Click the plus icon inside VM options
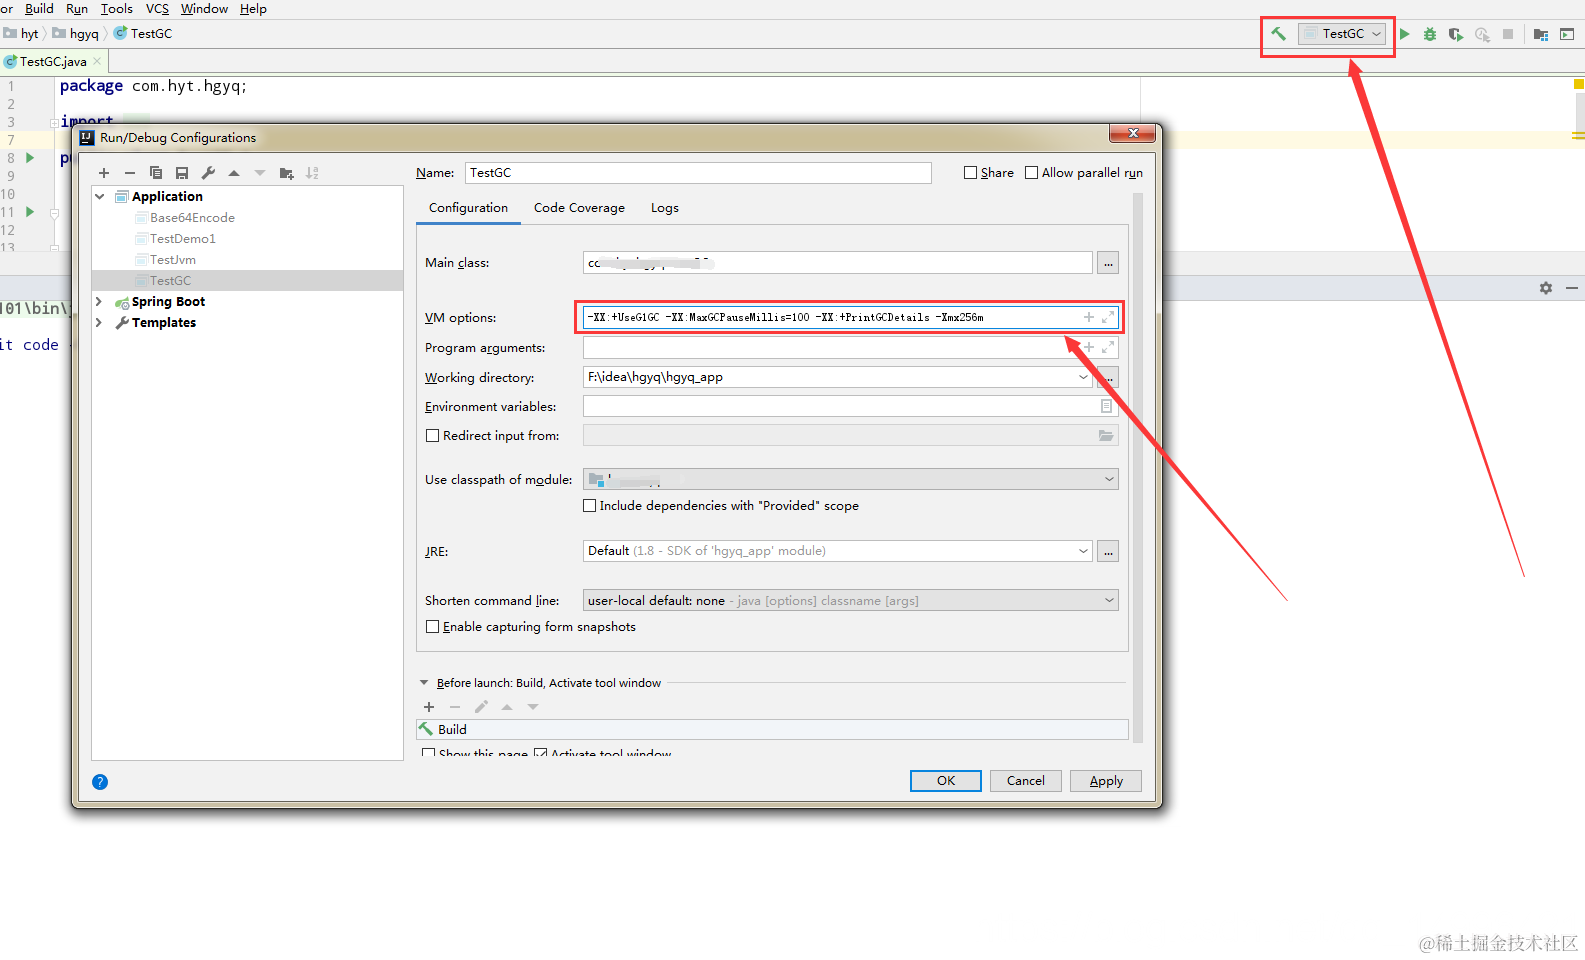This screenshot has height=960, width=1585. click(x=1089, y=317)
